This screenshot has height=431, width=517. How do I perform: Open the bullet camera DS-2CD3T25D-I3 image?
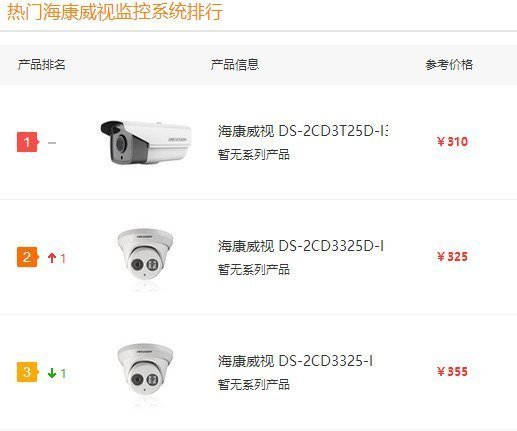pos(146,142)
